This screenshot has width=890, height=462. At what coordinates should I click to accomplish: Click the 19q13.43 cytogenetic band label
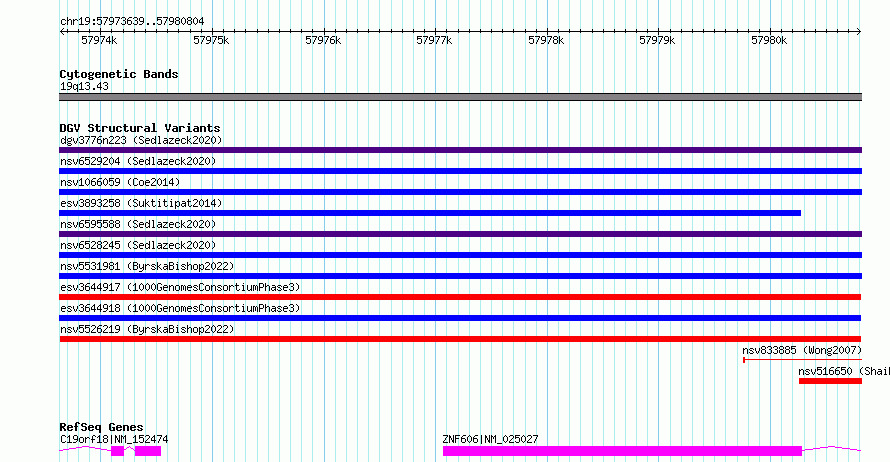click(84, 86)
